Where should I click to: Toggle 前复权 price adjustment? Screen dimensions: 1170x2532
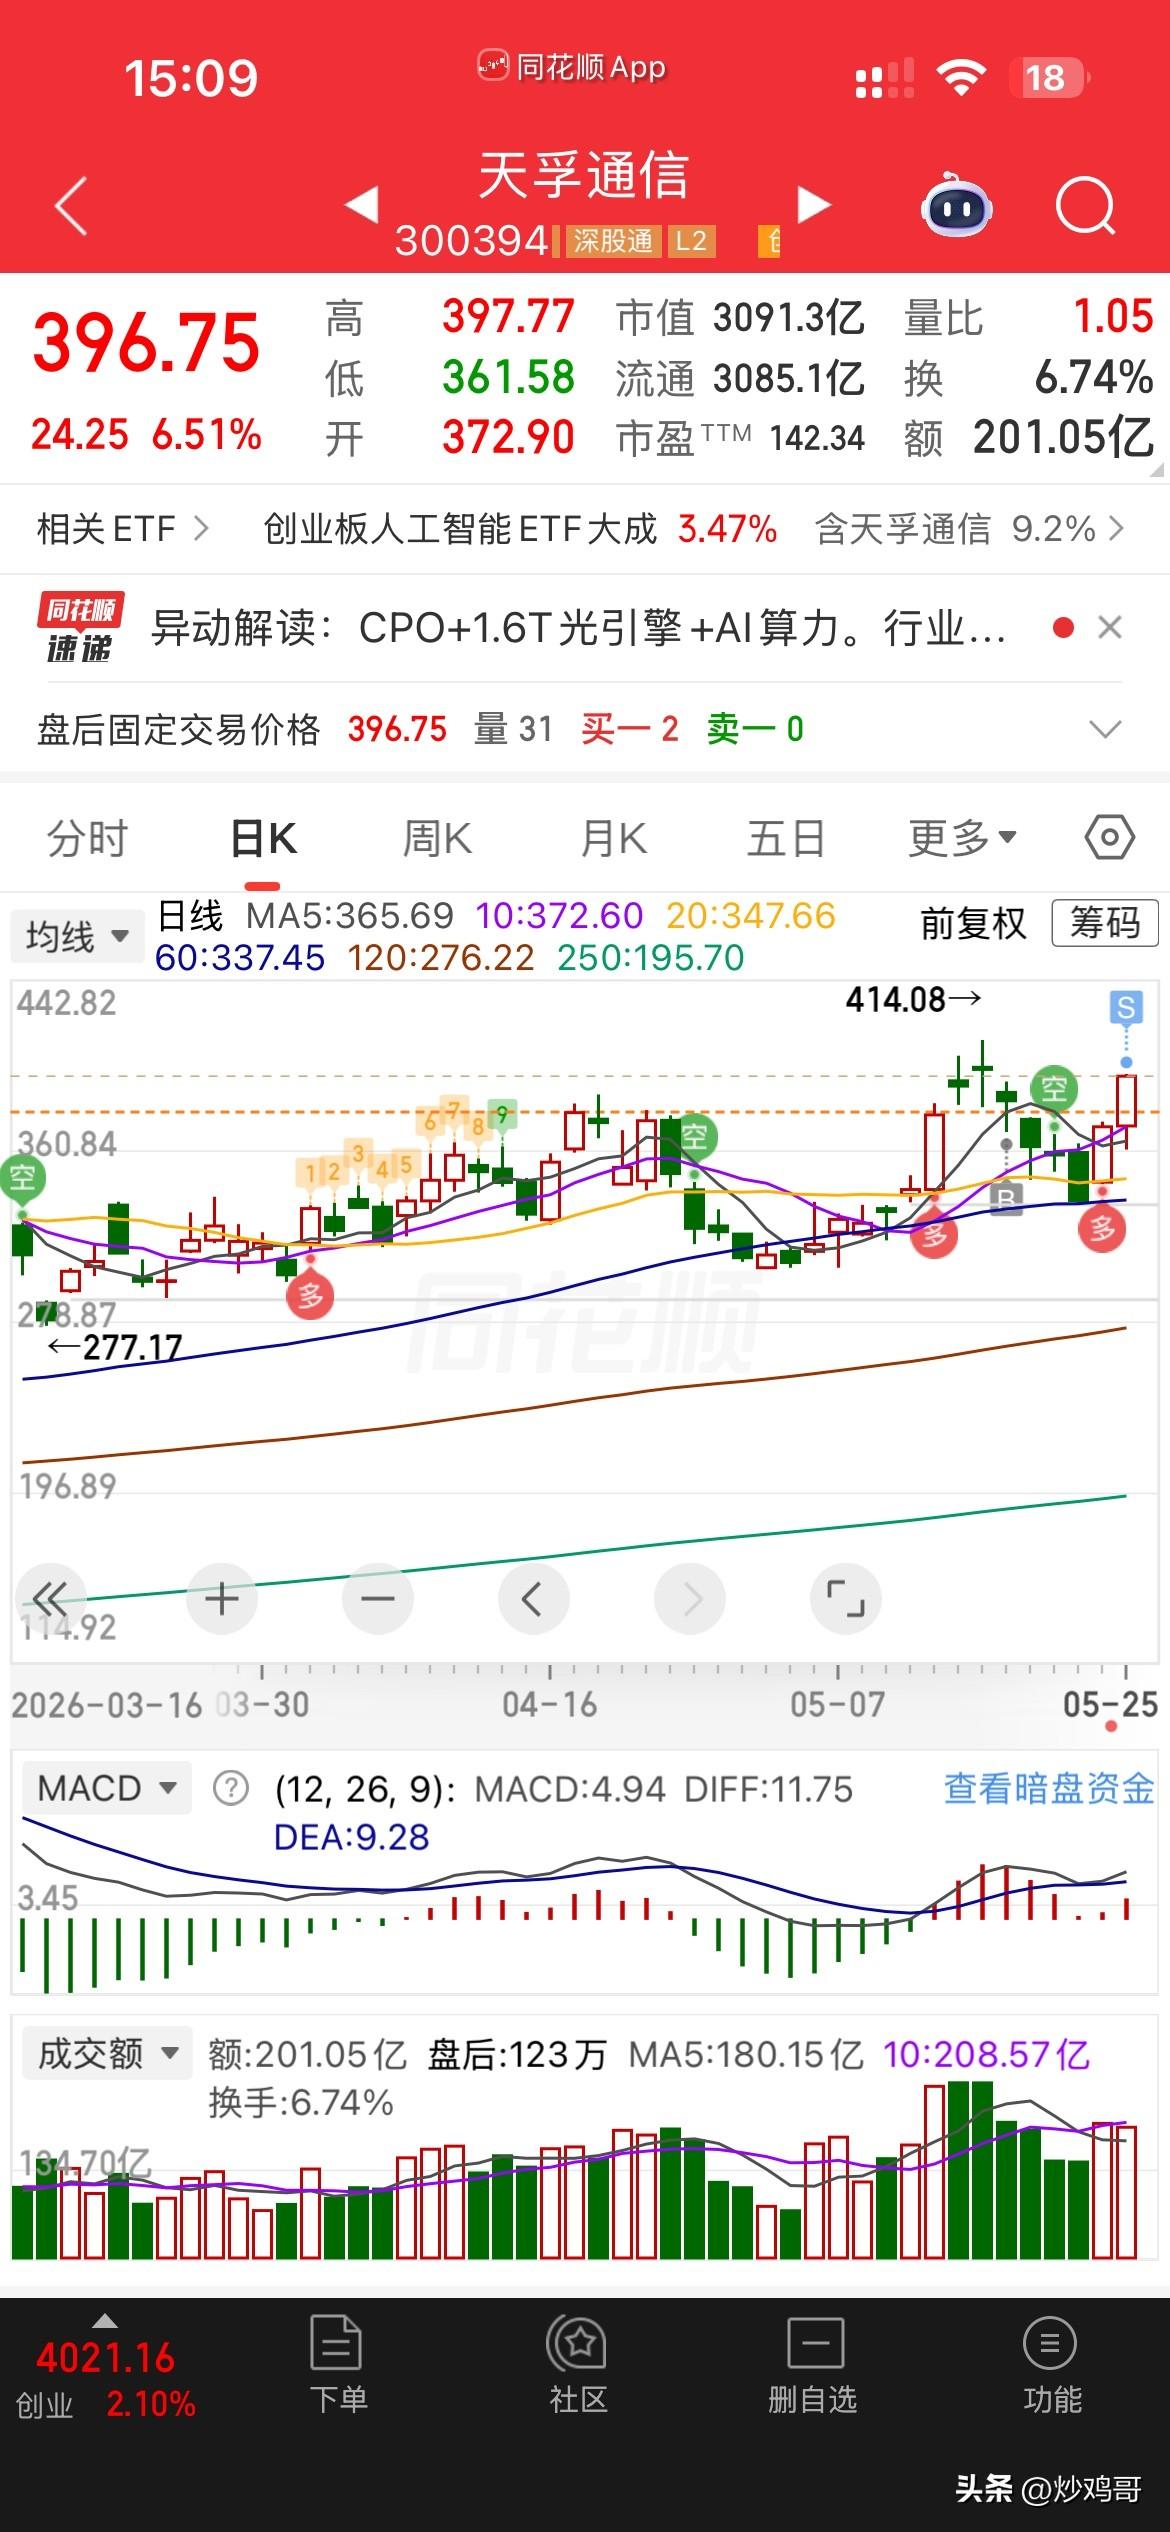[973, 923]
